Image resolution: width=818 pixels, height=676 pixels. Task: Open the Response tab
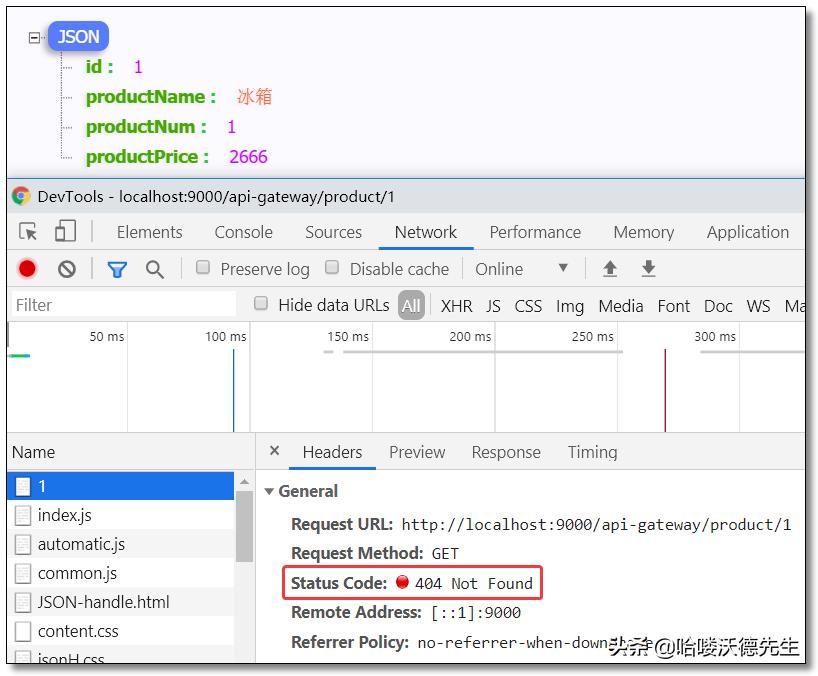[x=505, y=452]
